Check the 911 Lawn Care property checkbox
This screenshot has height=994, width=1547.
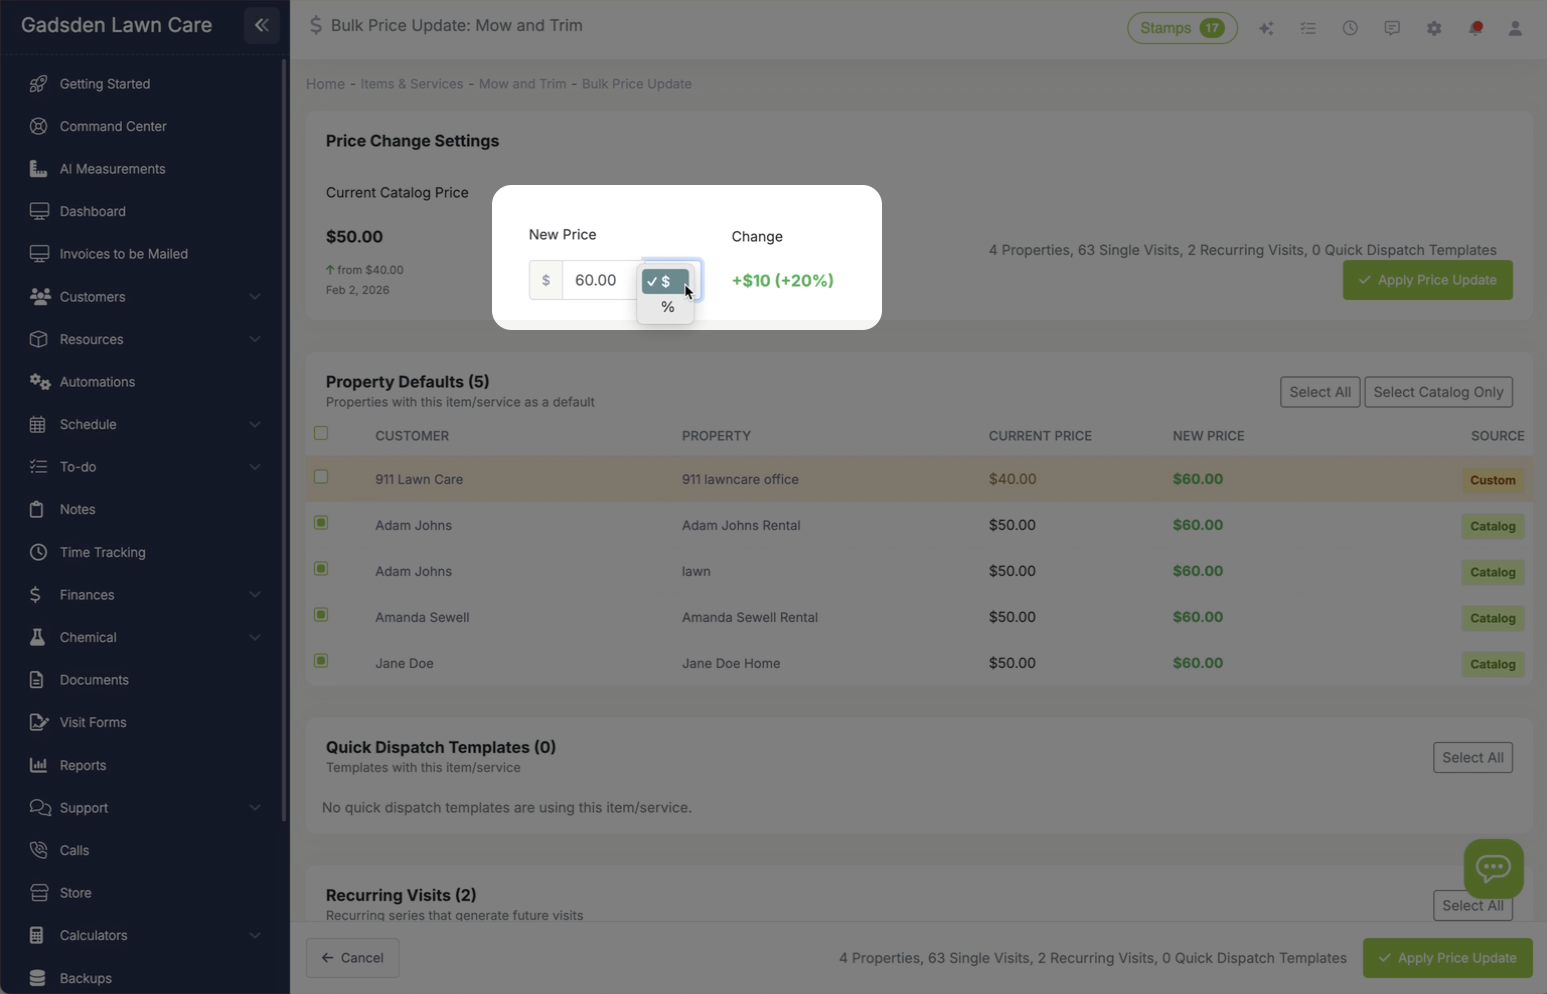pyautogui.click(x=321, y=477)
